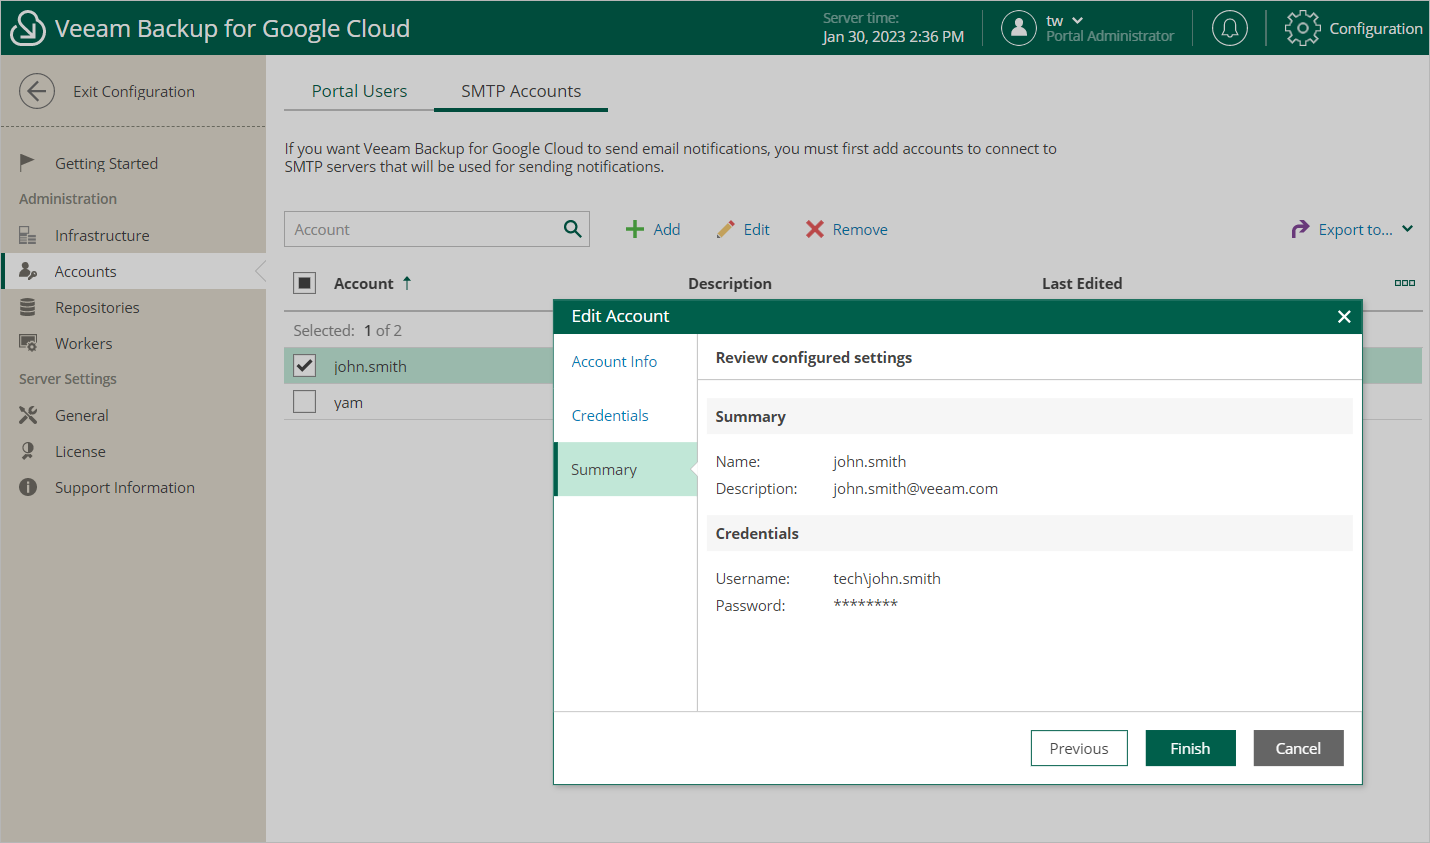Click the Cancel button
The image size is (1430, 843).
point(1298,748)
